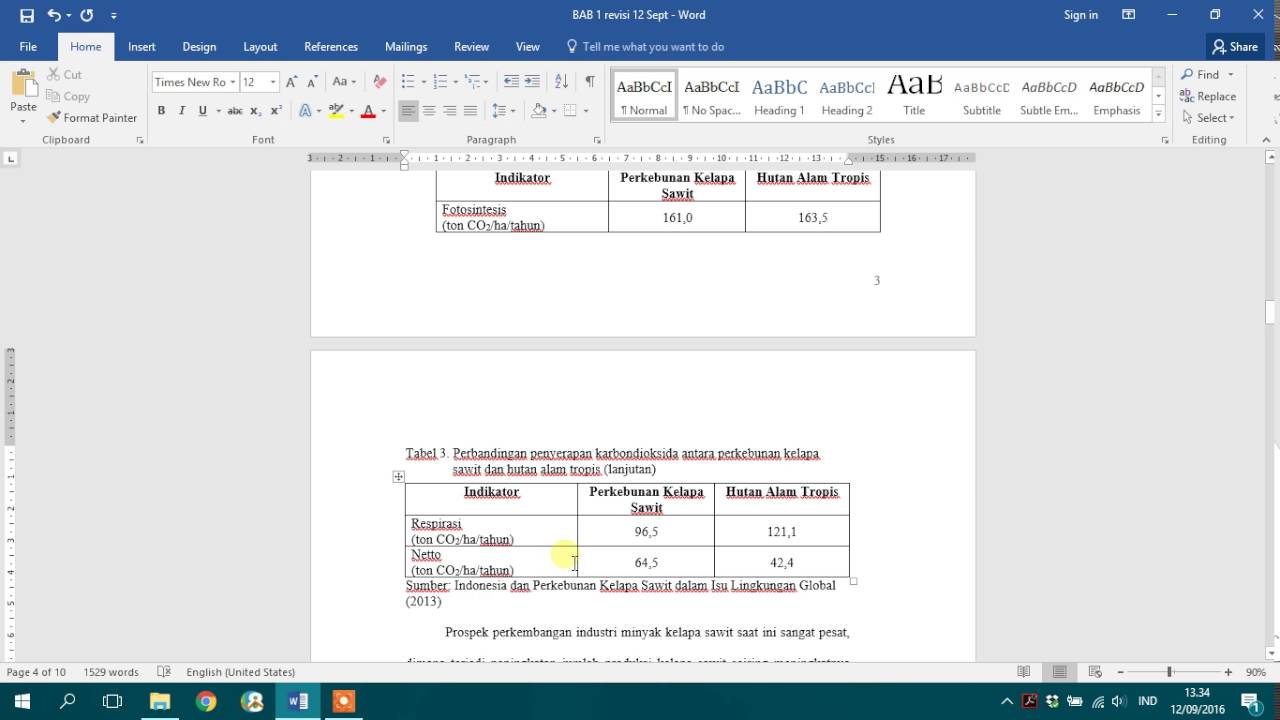Open the File tab

click(x=28, y=47)
